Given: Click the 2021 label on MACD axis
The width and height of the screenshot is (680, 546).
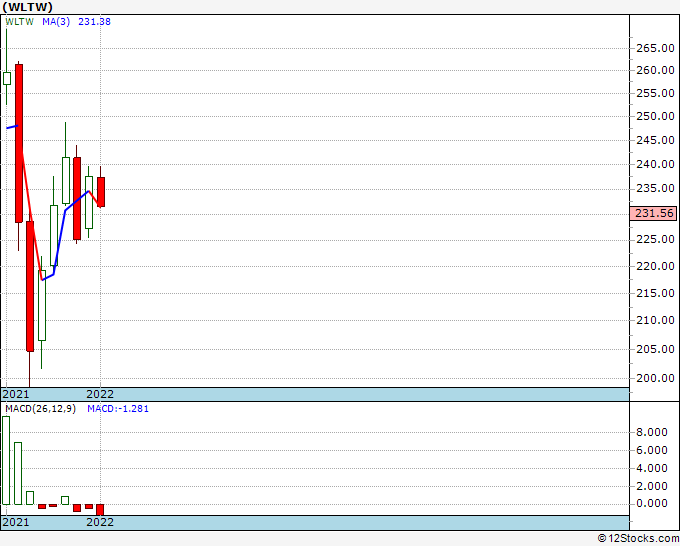Looking at the screenshot, I should (x=16, y=522).
